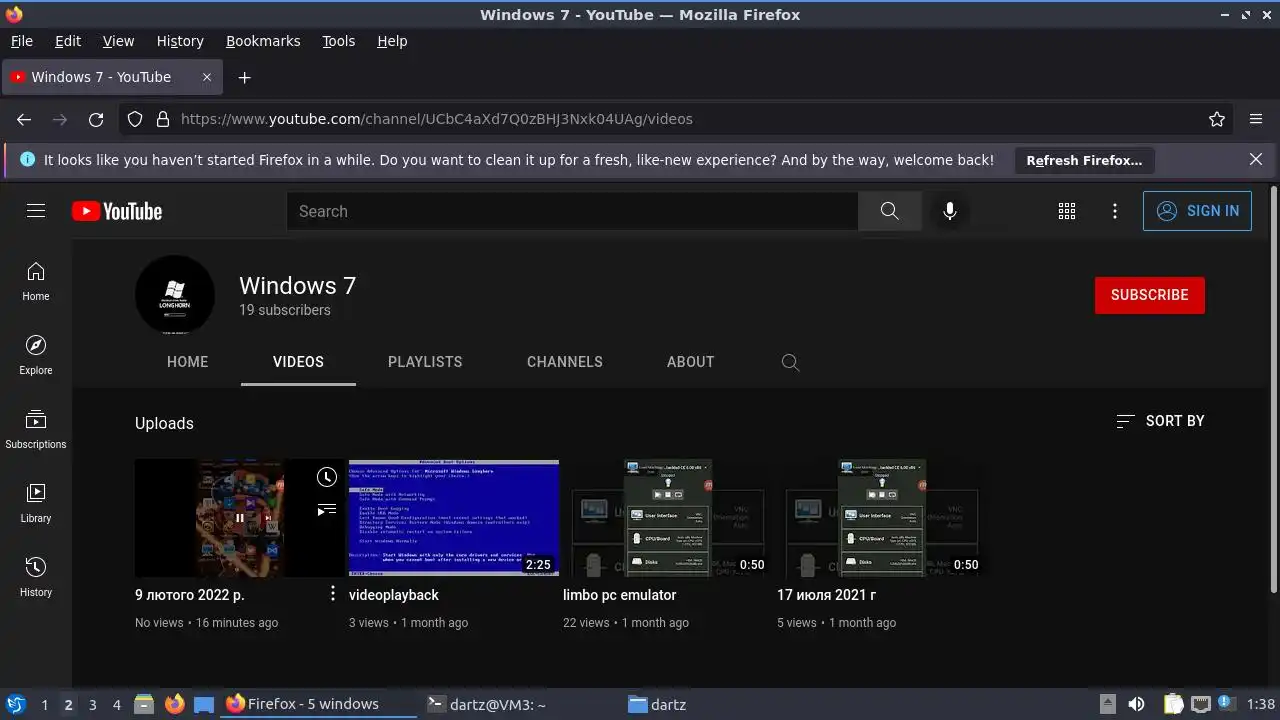The image size is (1280, 720).
Task: Reload the page
Action: [x=96, y=119]
